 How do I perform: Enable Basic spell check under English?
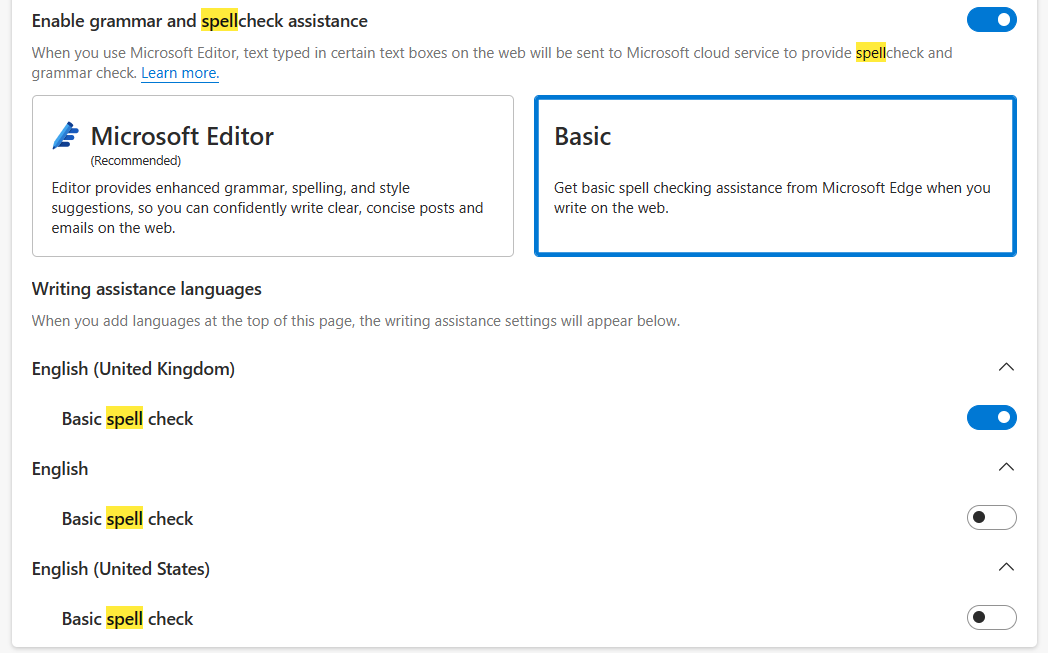click(991, 517)
